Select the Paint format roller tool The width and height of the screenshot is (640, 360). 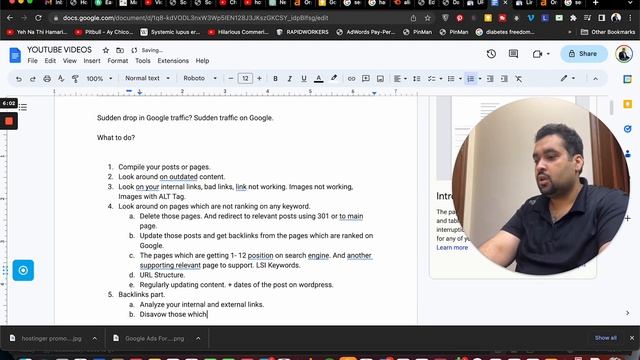[x=75, y=79]
